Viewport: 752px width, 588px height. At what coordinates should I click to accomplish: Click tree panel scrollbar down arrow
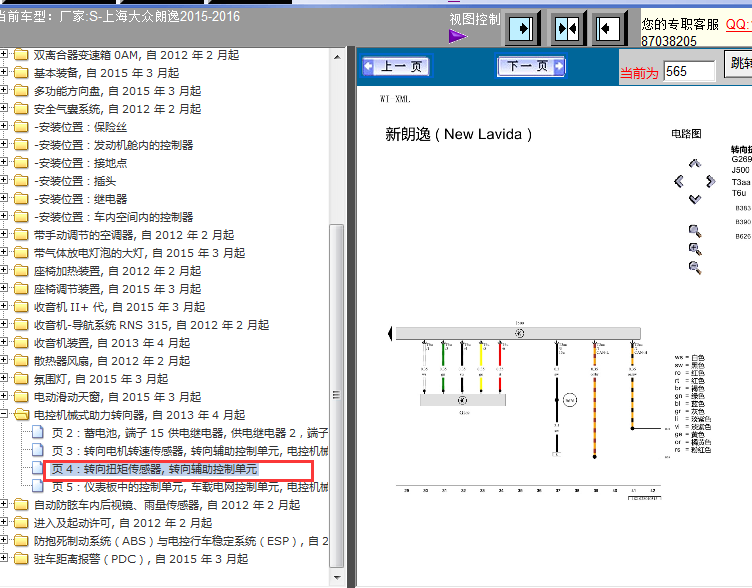pos(337,577)
